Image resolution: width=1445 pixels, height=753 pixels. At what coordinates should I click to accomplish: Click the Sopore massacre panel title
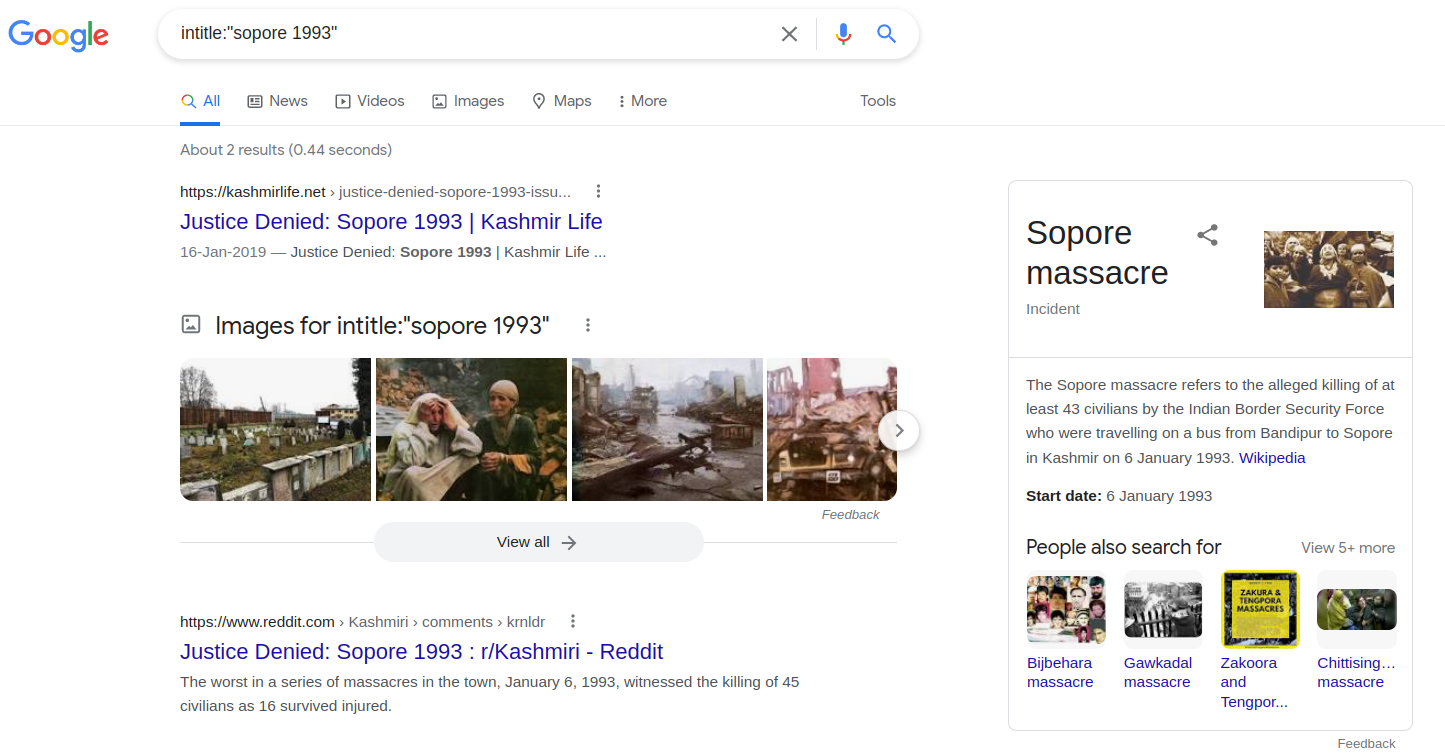[1097, 252]
